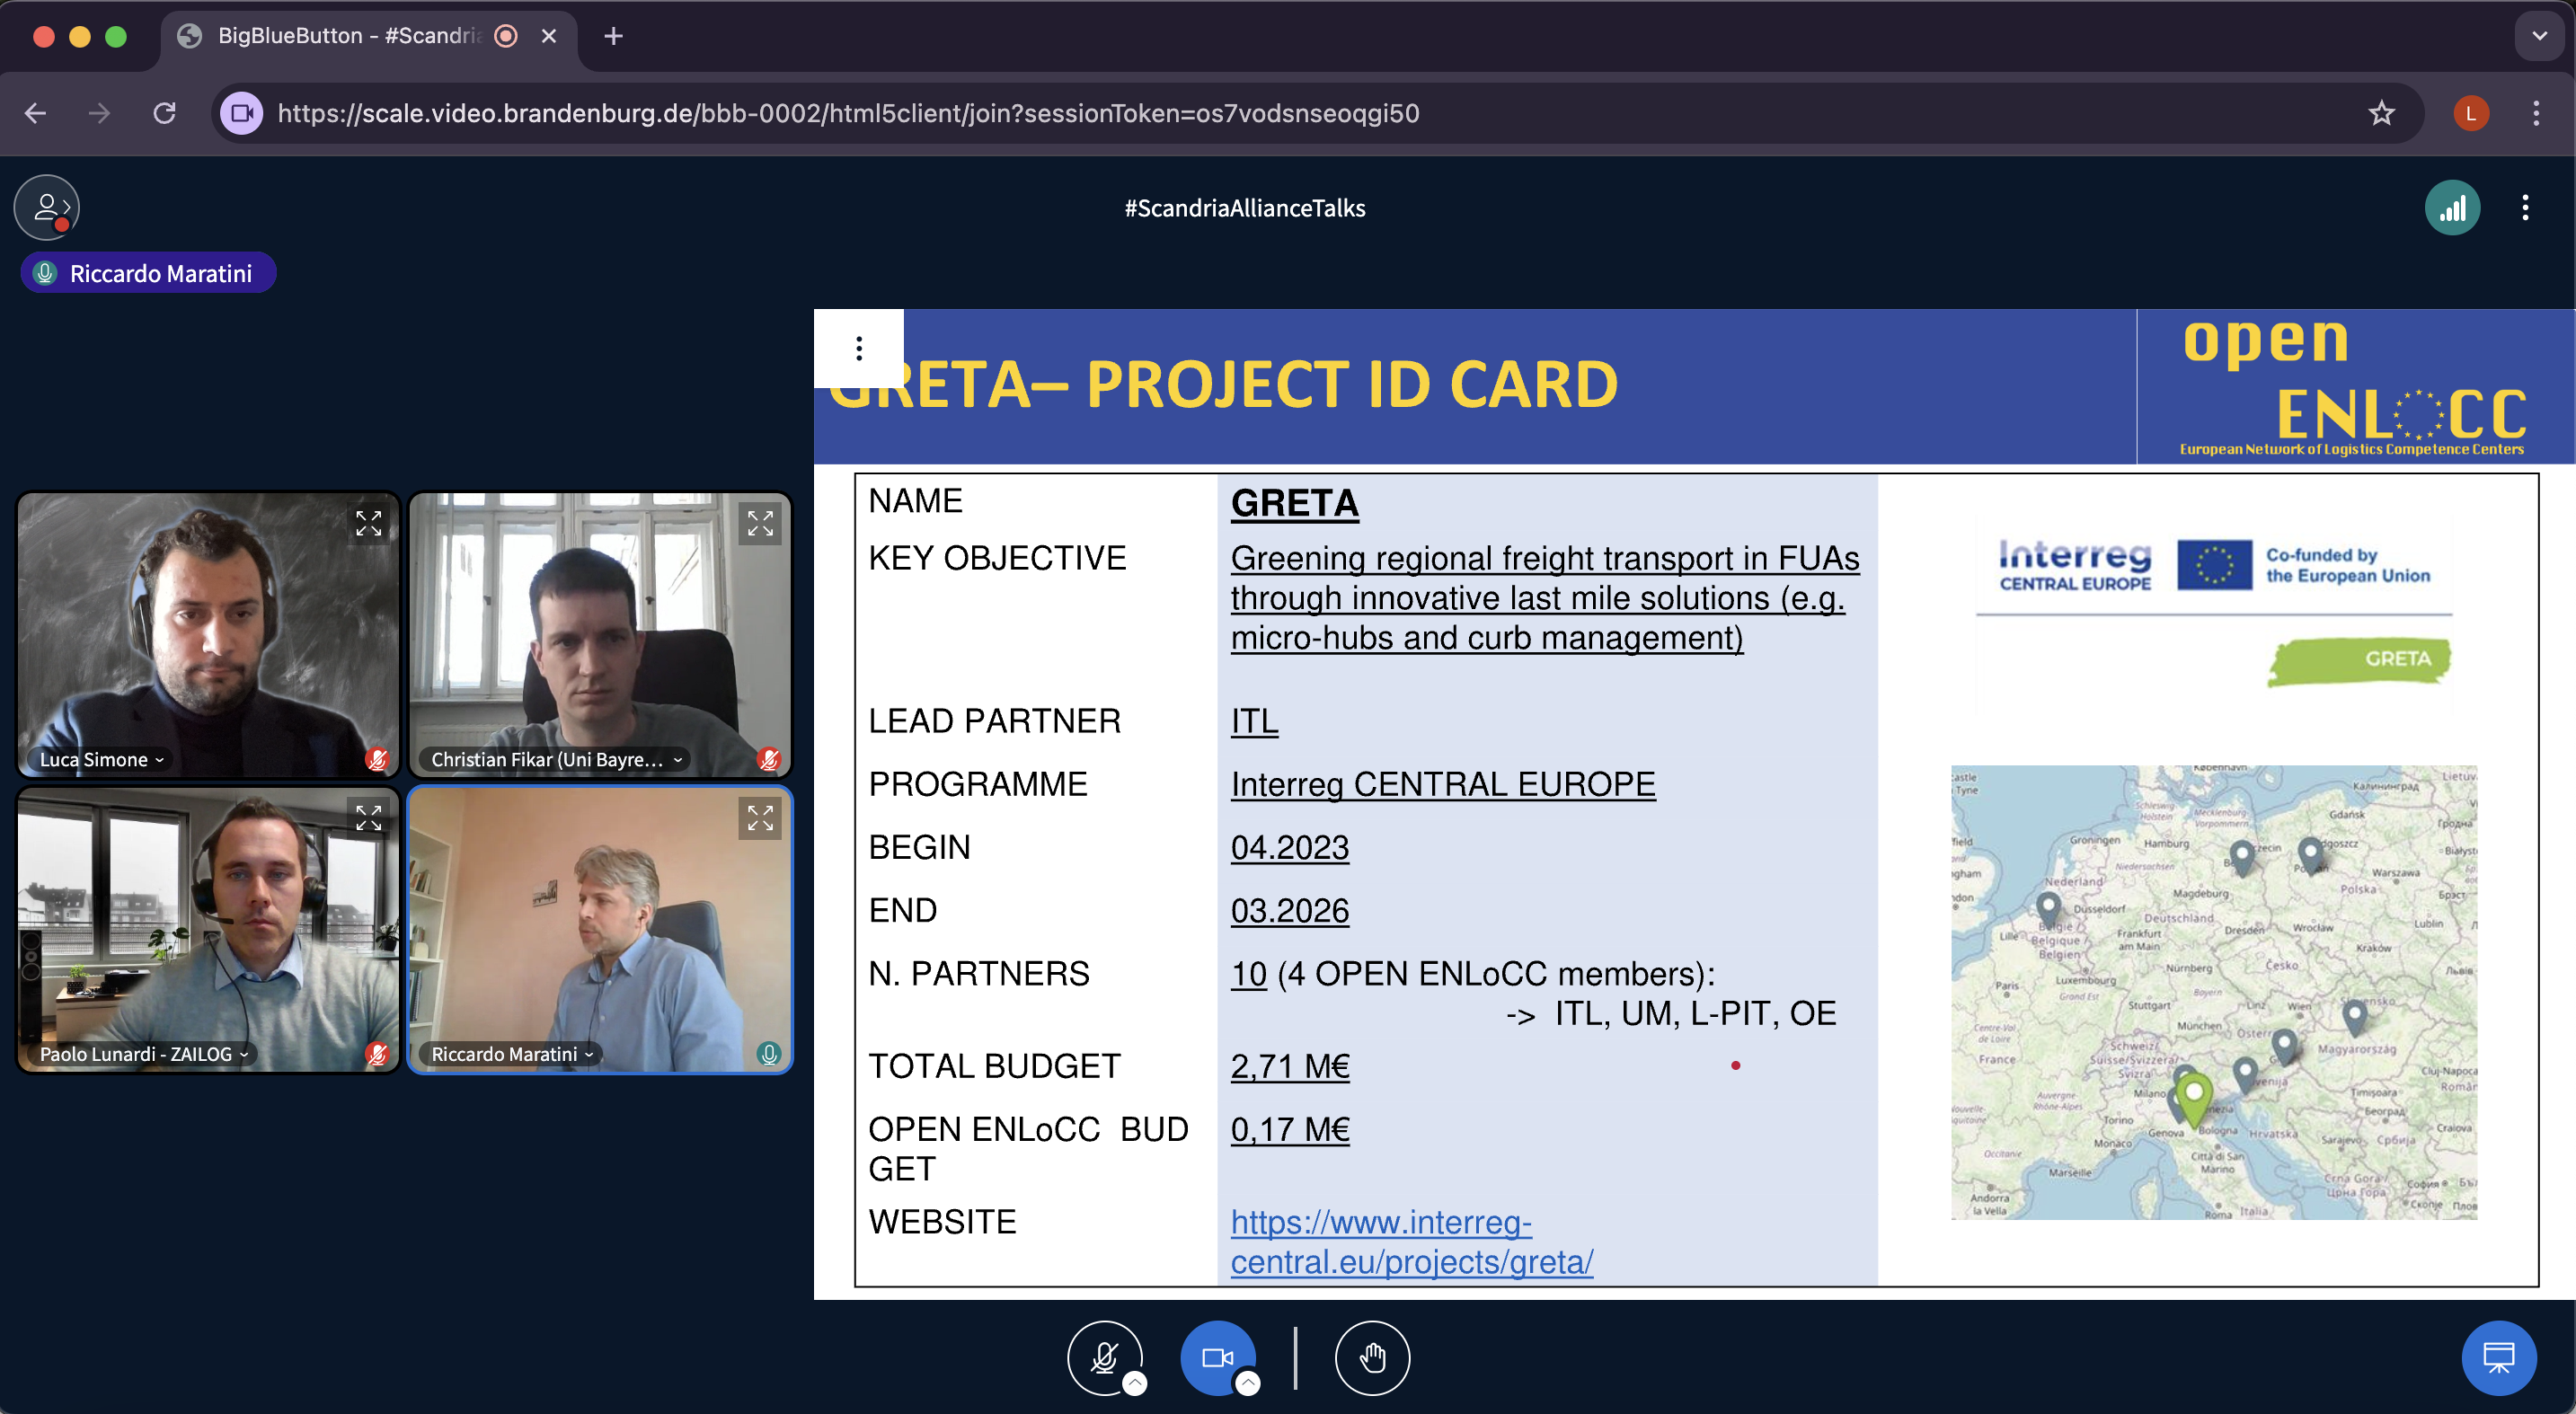Expand Riccardo Maratini's video to fullscreen
2576x1414 pixels.
(760, 818)
